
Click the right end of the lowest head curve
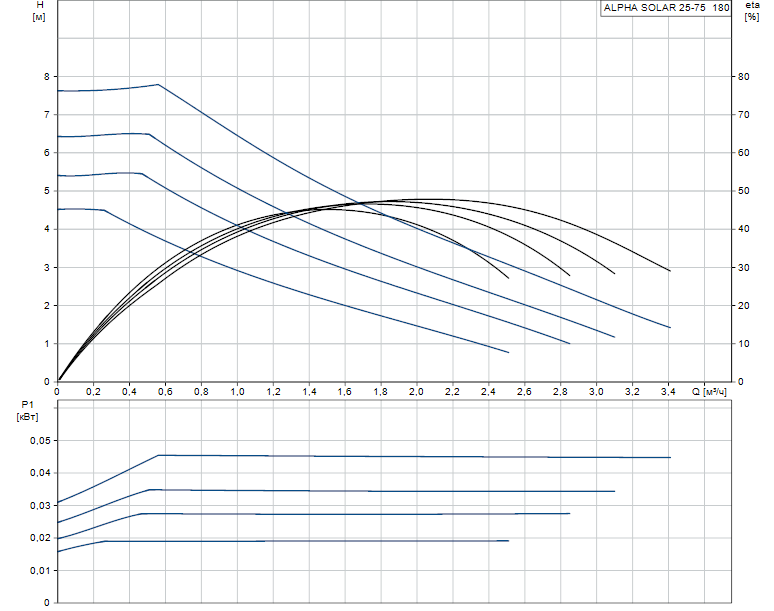click(508, 352)
